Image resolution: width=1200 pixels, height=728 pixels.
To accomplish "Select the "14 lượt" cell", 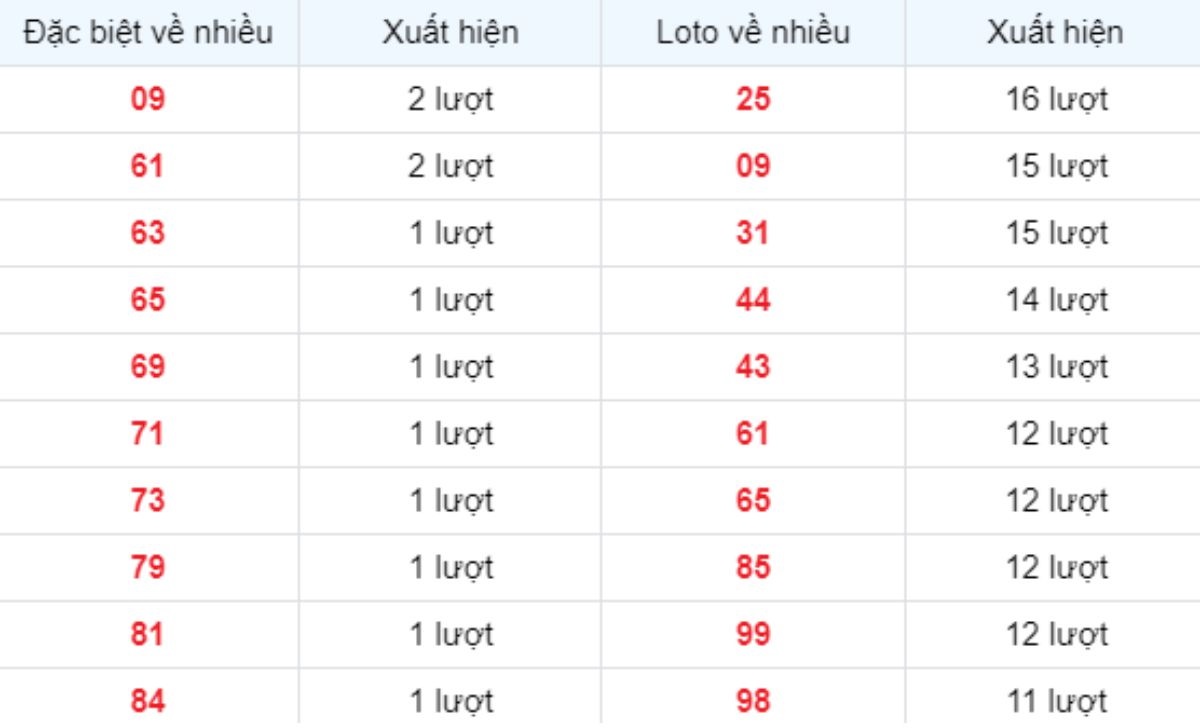I will [x=1057, y=300].
